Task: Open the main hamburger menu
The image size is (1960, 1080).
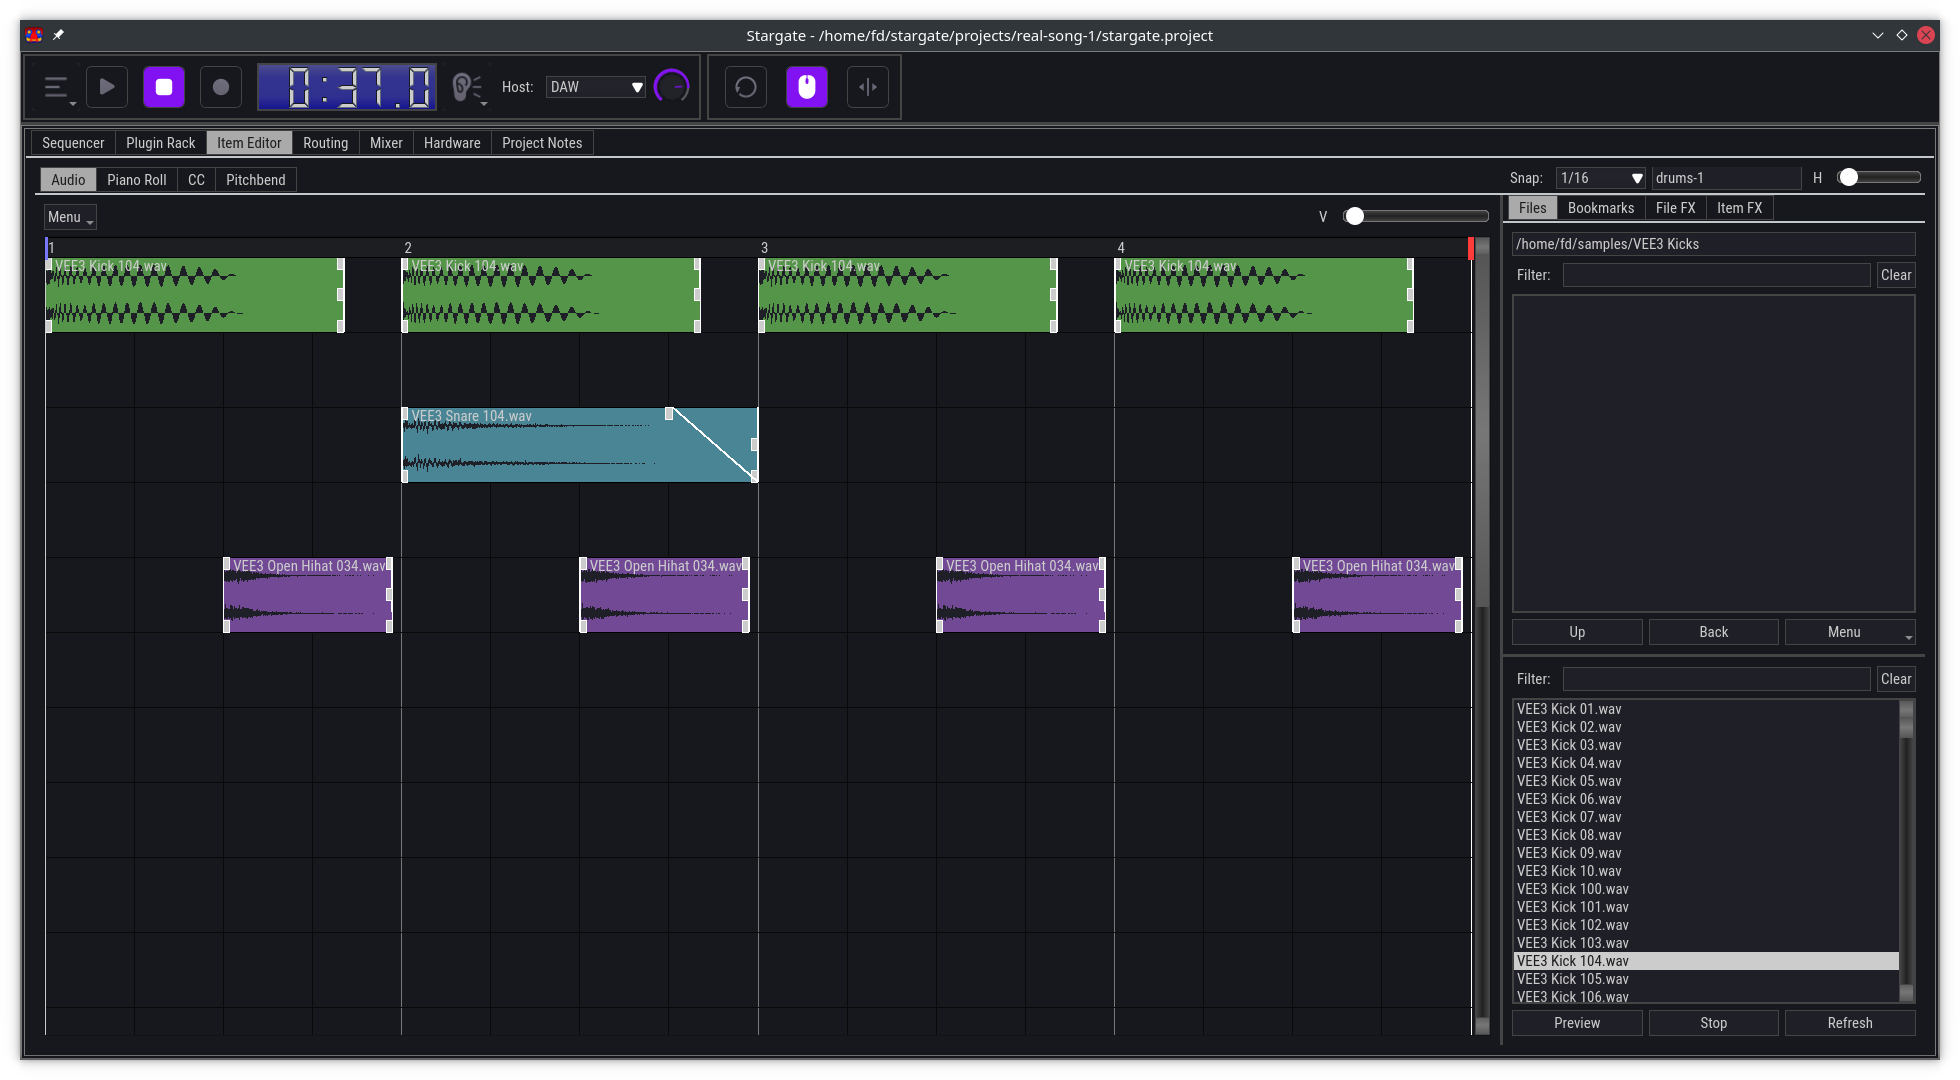Action: click(x=58, y=88)
